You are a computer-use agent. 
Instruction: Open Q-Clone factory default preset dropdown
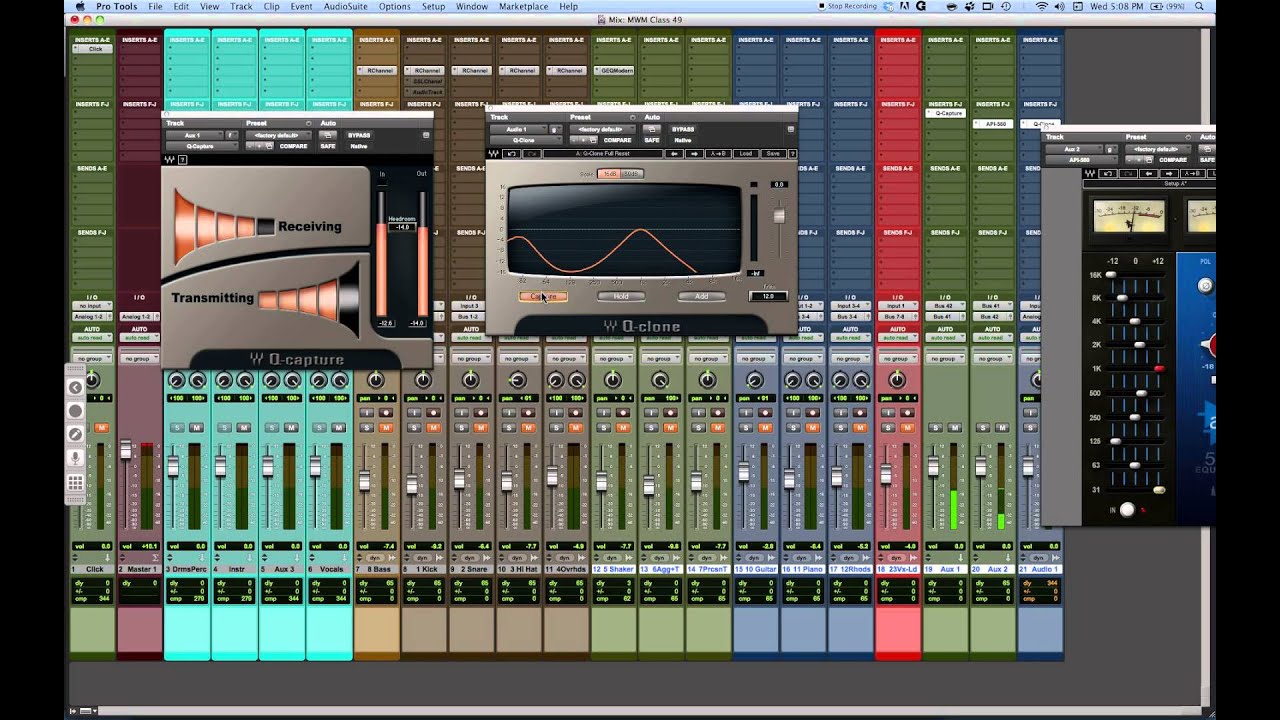(603, 129)
